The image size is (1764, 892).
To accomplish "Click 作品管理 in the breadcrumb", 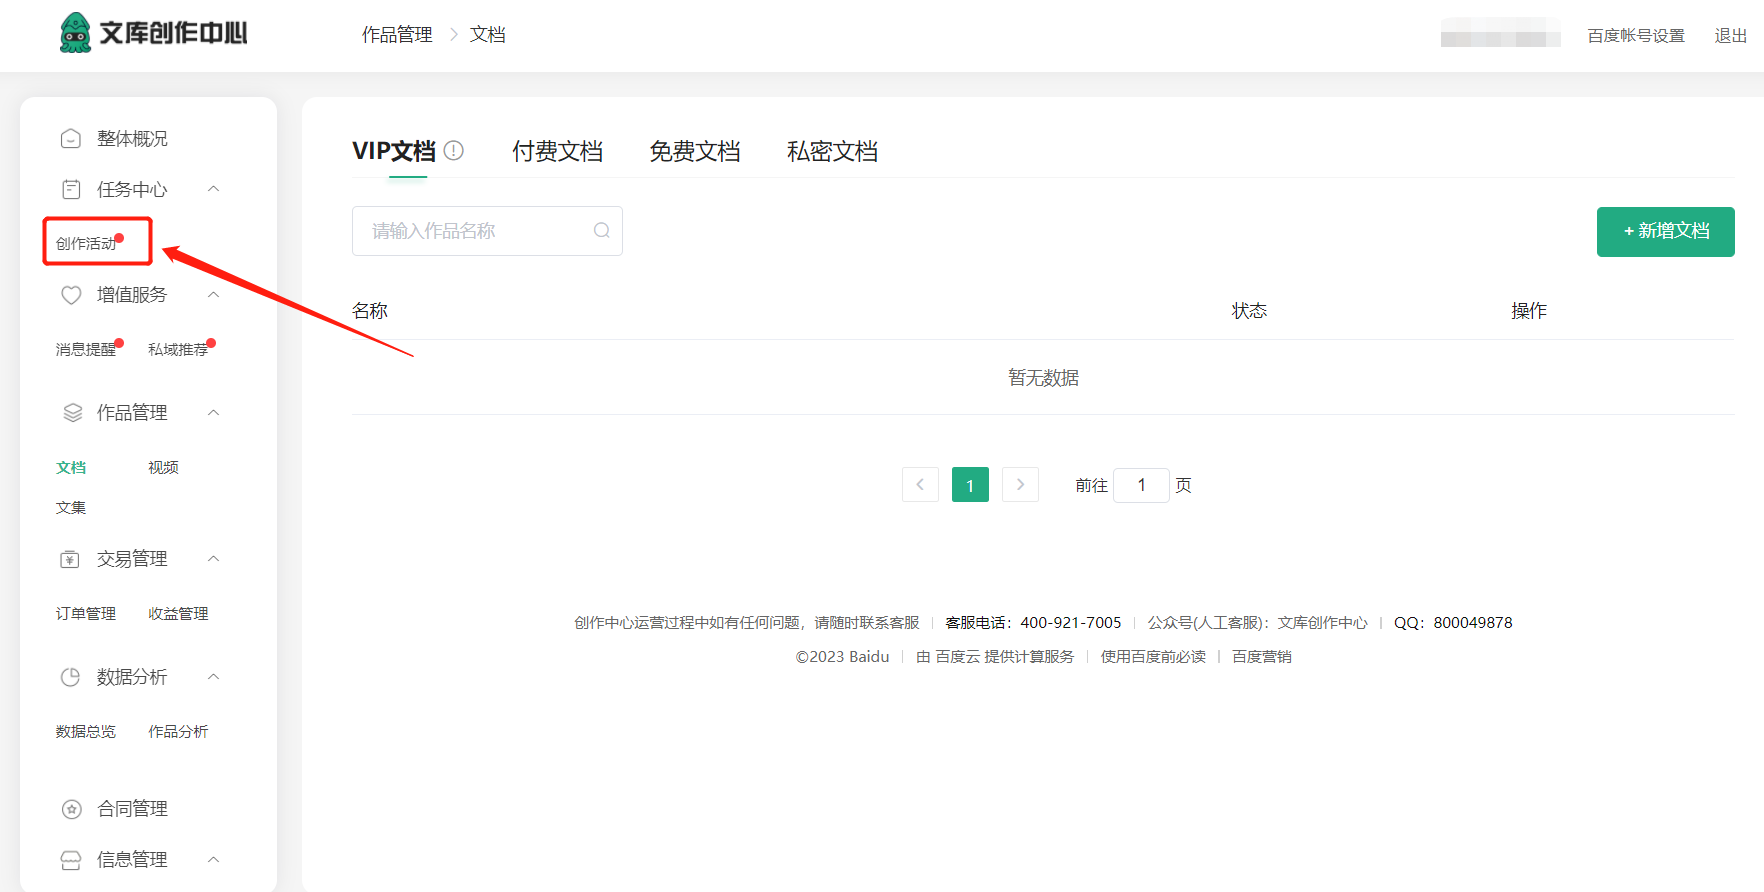I will pyautogui.click(x=397, y=35).
